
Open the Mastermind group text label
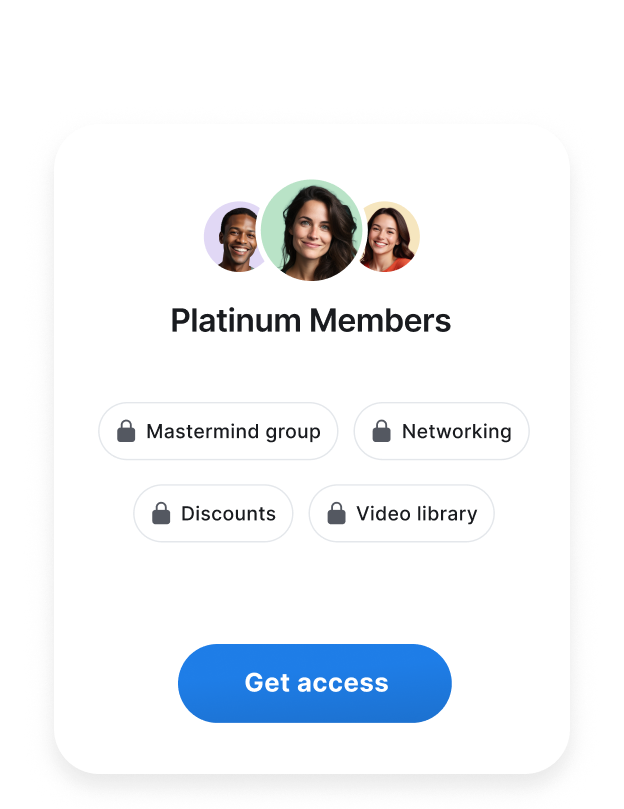click(x=233, y=432)
